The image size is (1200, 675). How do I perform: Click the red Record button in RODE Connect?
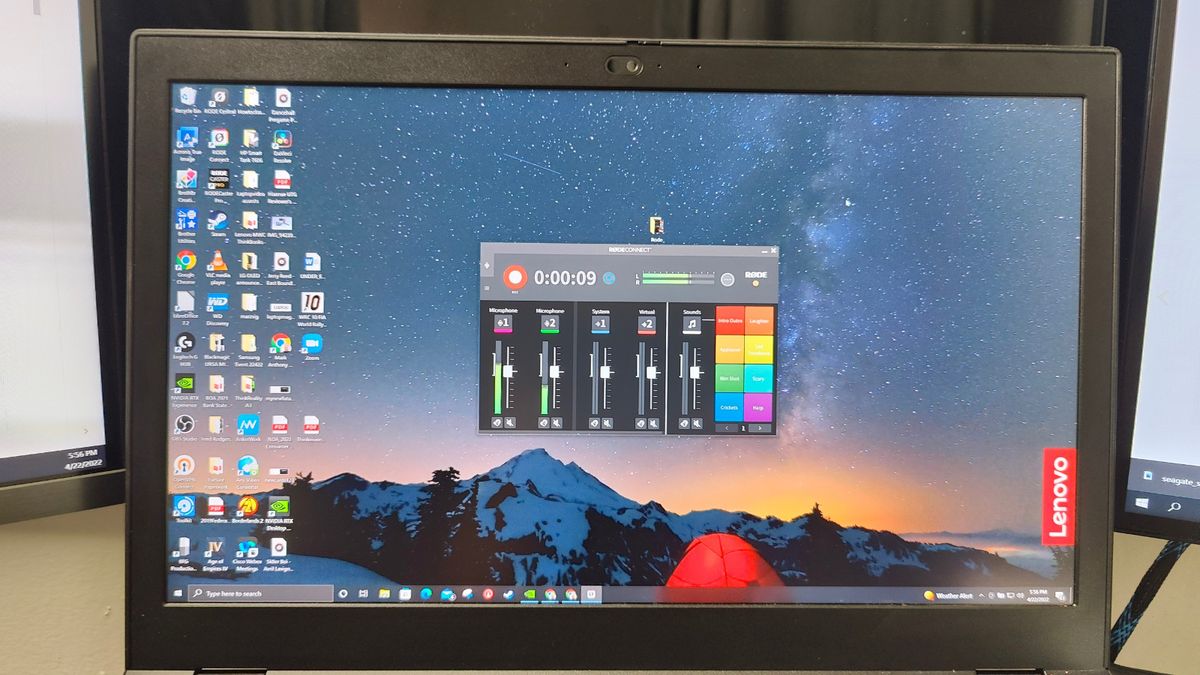click(x=515, y=277)
